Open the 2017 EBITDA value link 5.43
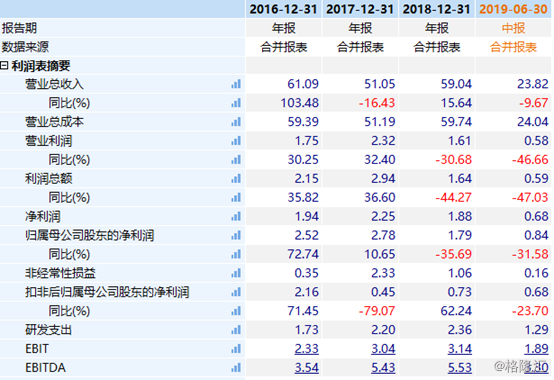The height and width of the screenshot is (380, 554). (x=383, y=368)
